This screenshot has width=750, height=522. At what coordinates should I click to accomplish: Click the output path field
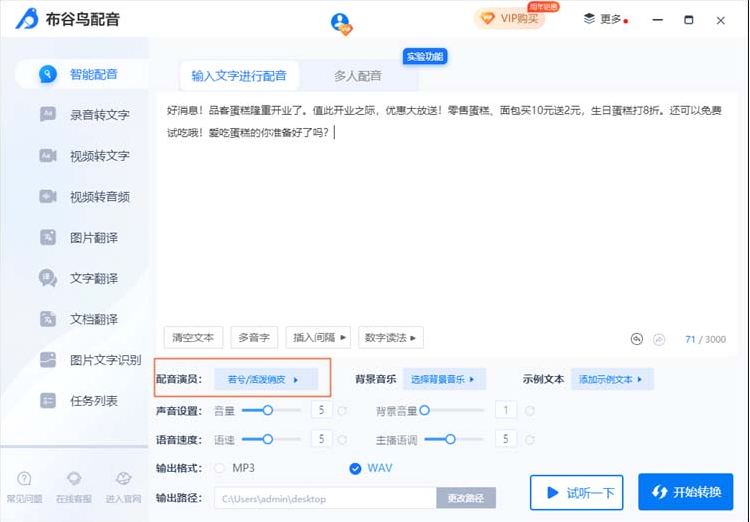(325, 499)
